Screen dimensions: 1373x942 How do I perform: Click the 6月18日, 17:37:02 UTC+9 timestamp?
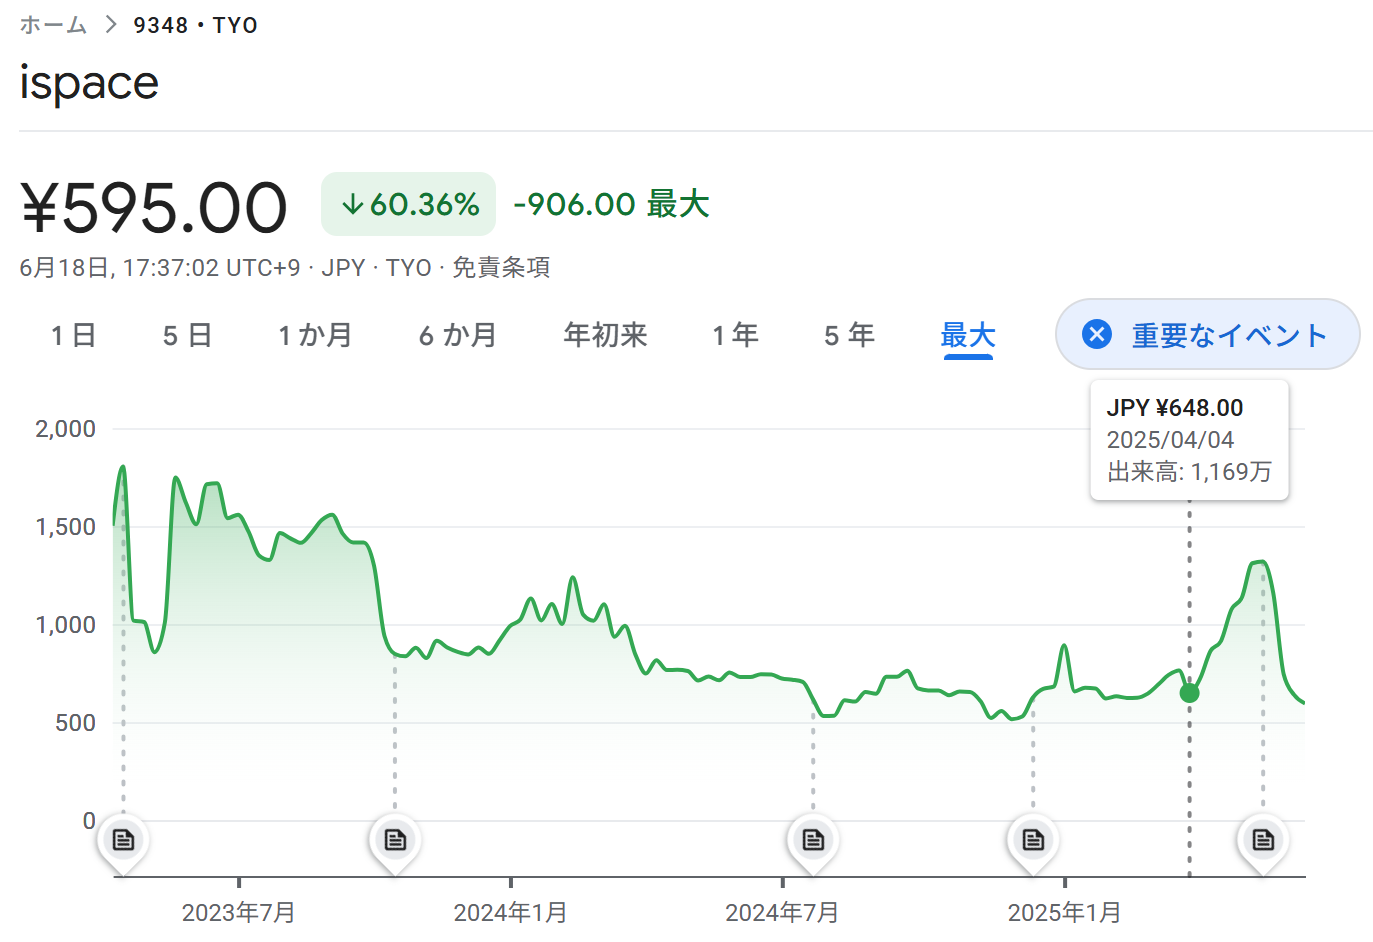tap(160, 268)
